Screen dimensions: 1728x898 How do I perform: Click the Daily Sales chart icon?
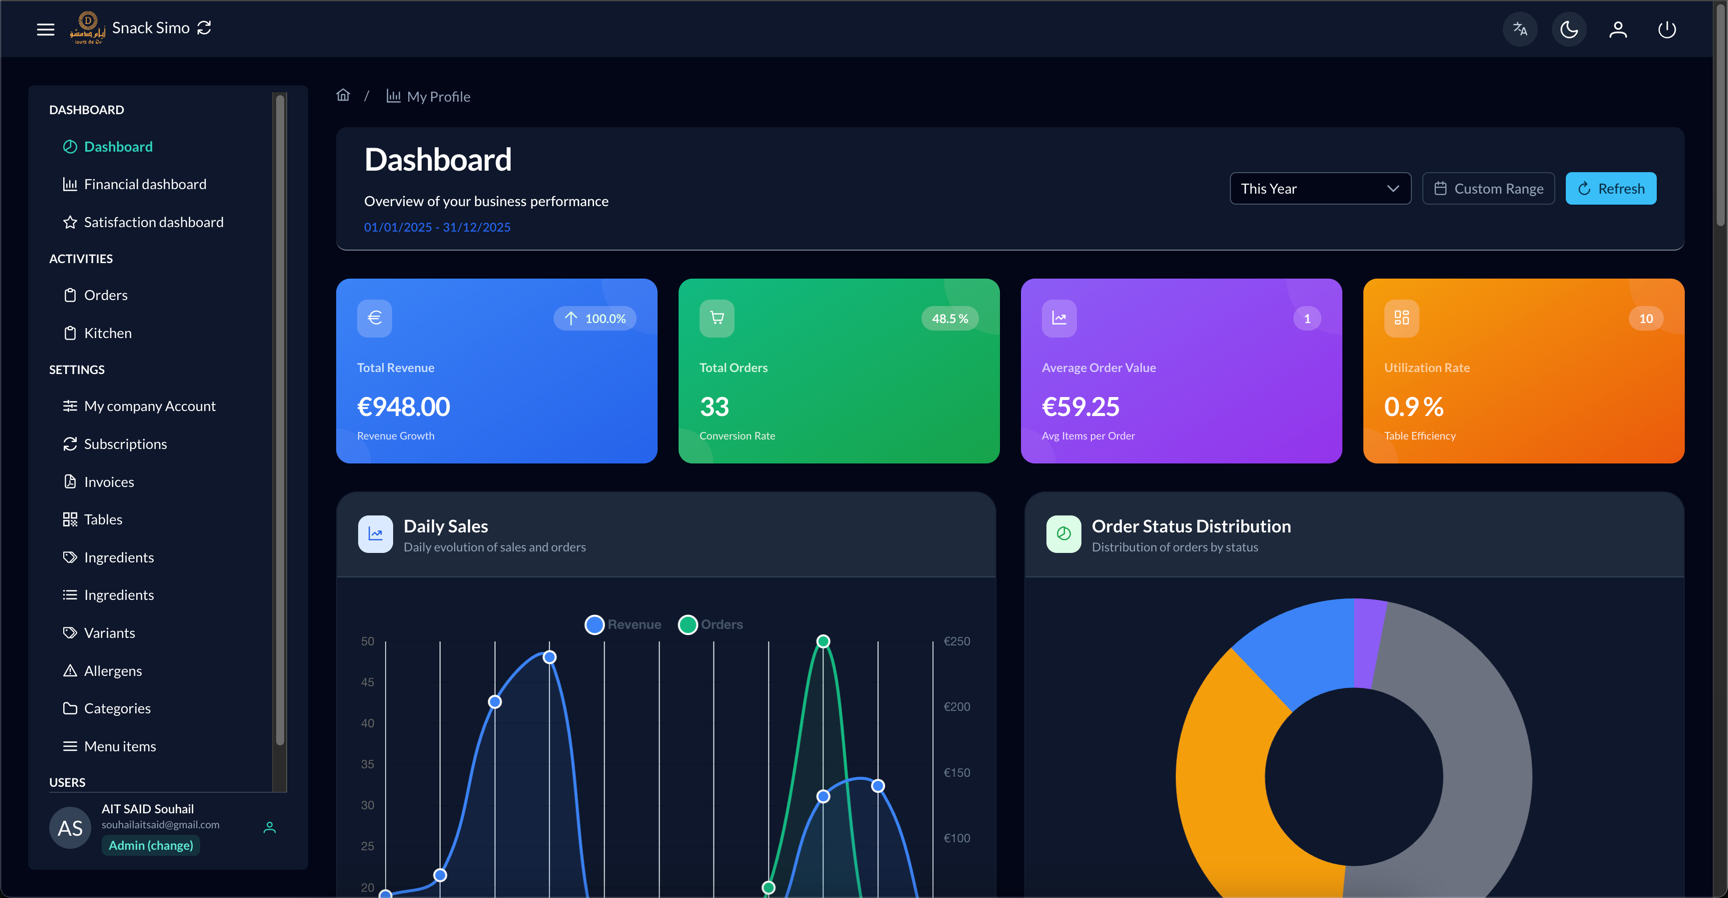click(x=375, y=534)
